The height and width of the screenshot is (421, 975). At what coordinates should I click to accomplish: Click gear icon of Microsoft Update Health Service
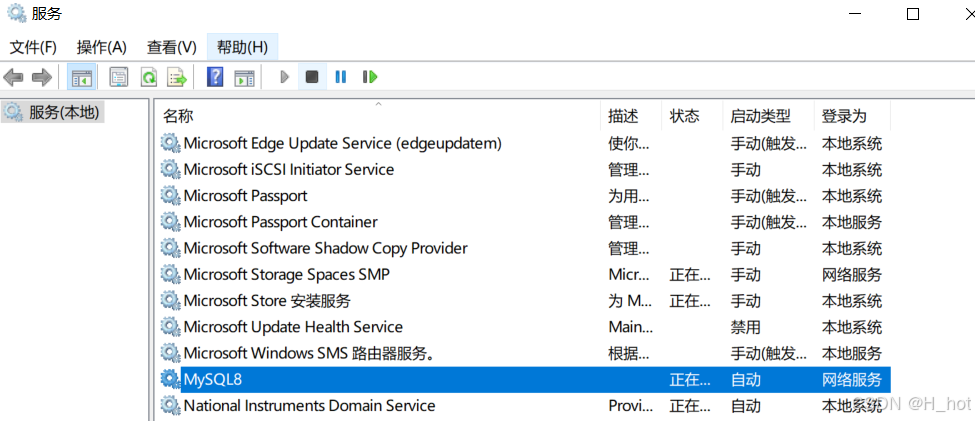click(x=169, y=326)
